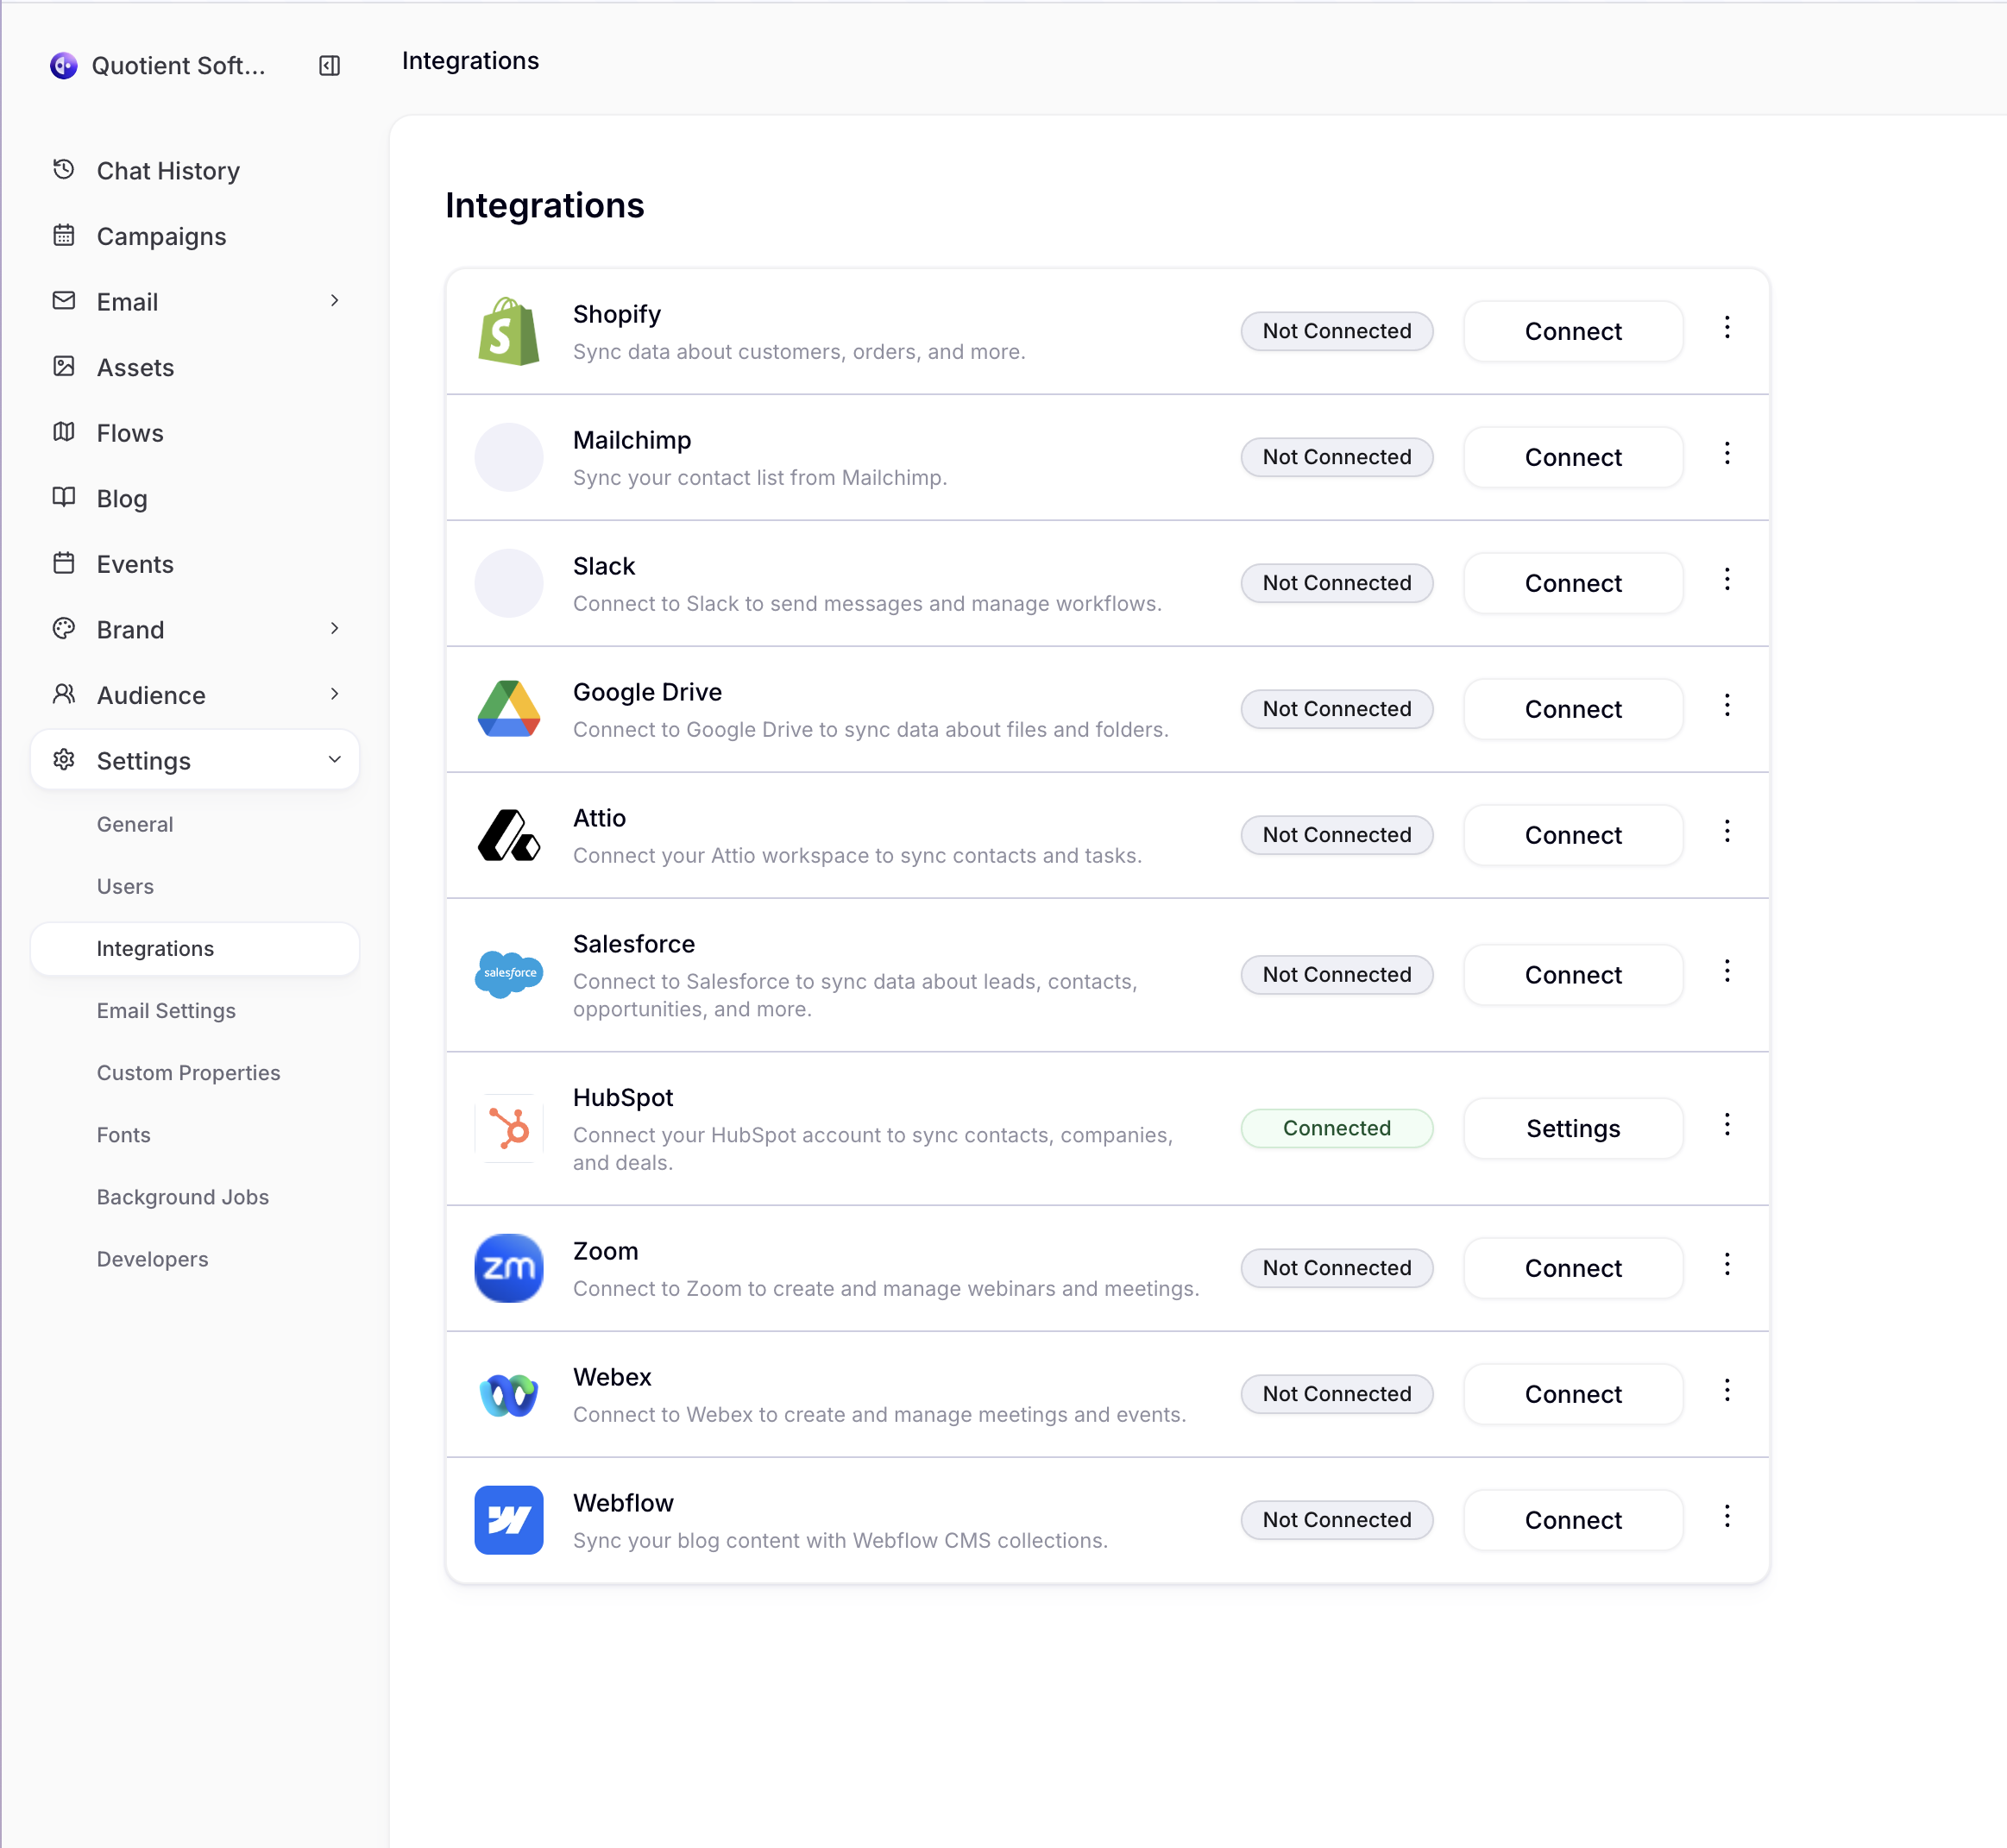2007x1848 pixels.
Task: Click the Salesforce cloud icon
Action: coord(509,975)
